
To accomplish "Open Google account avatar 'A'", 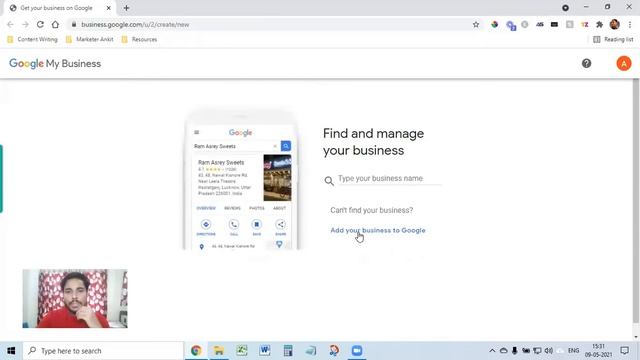I will (x=624, y=63).
